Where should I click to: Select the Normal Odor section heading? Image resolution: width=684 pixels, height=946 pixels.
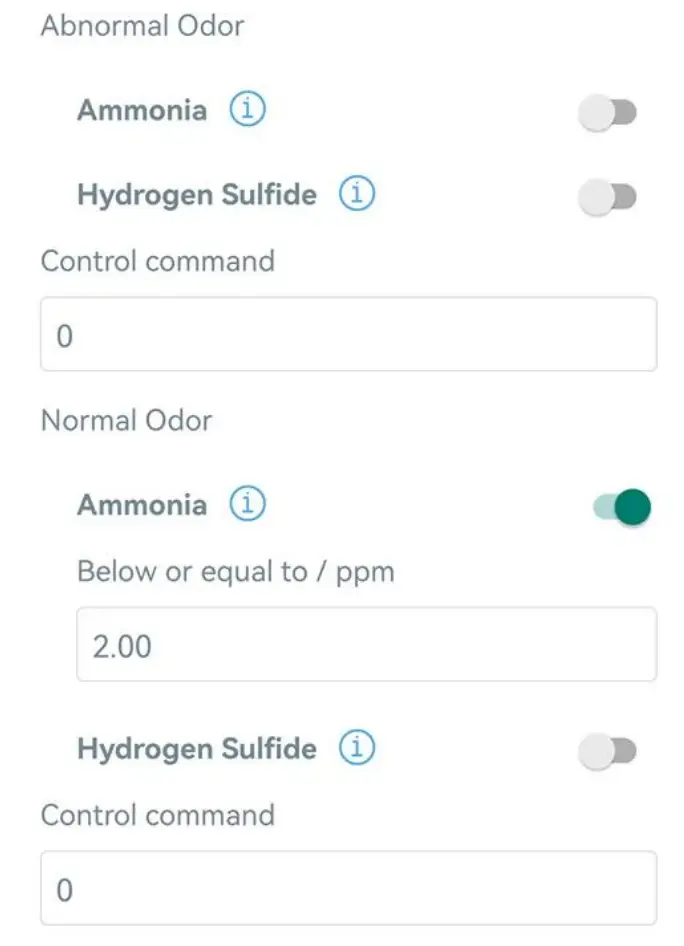(x=125, y=420)
